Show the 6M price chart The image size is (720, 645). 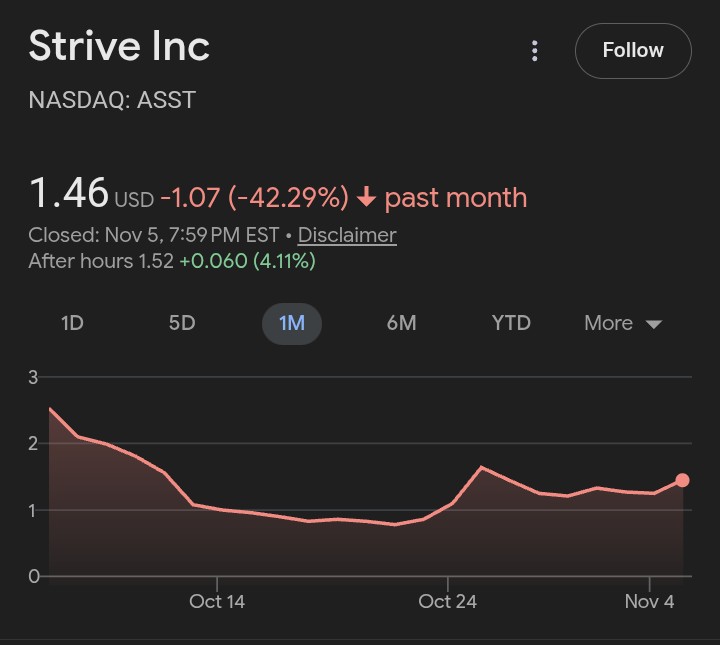pos(401,323)
